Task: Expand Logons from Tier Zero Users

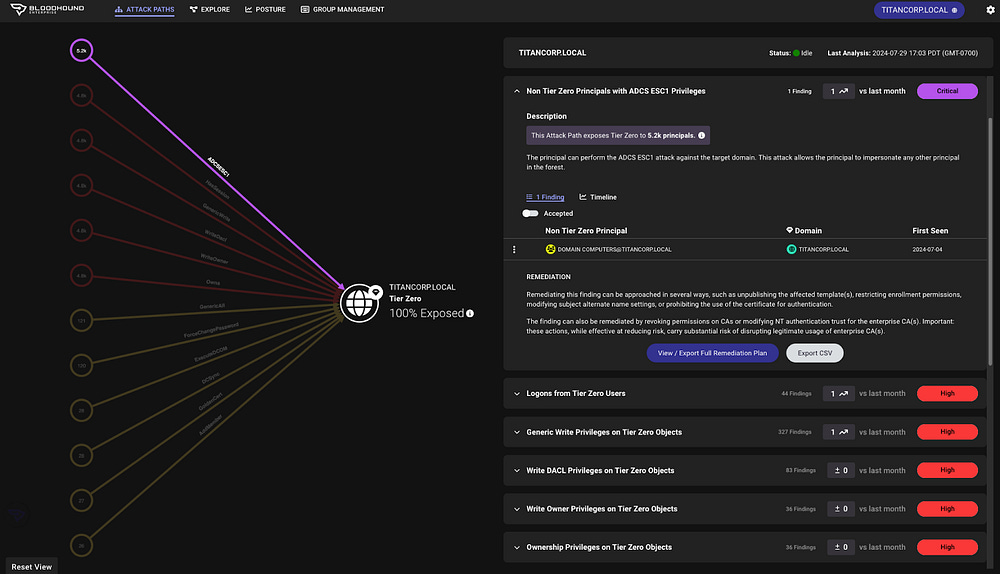Action: pyautogui.click(x=517, y=394)
